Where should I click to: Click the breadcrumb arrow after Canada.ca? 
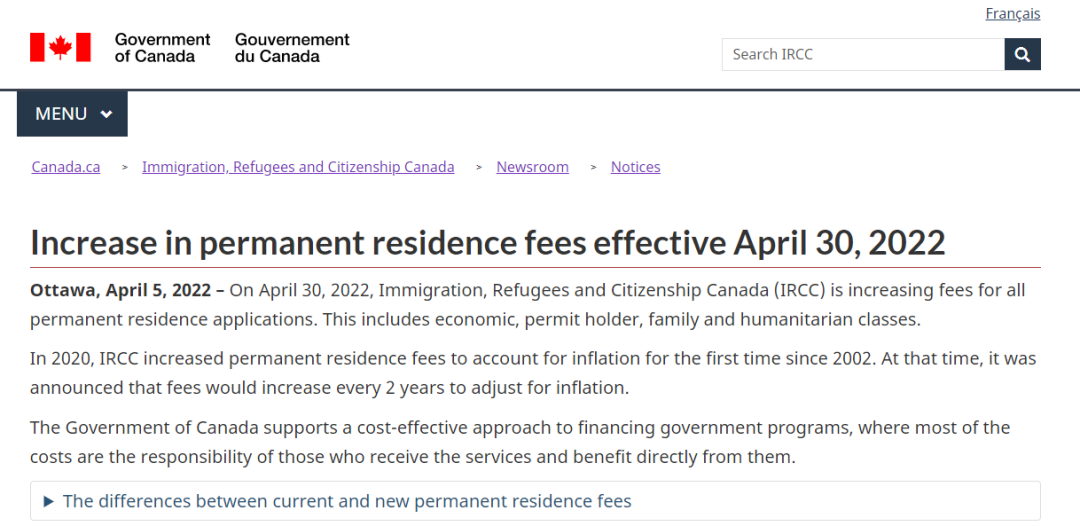pyautogui.click(x=125, y=168)
